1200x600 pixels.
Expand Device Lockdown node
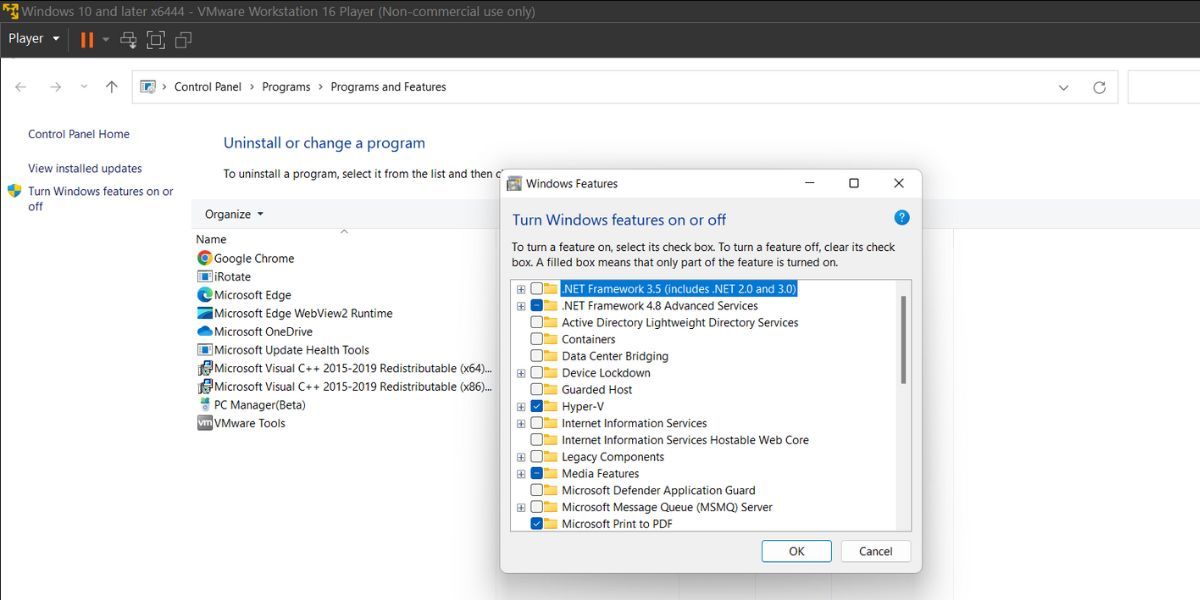521,373
